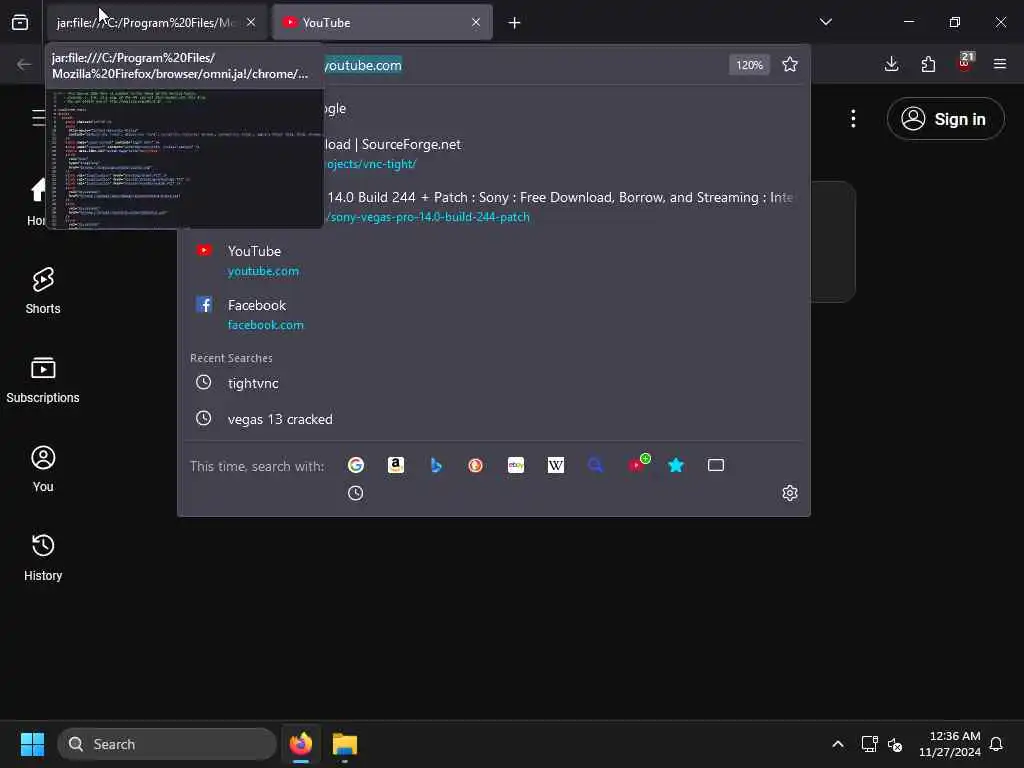Open a new tab

[515, 23]
